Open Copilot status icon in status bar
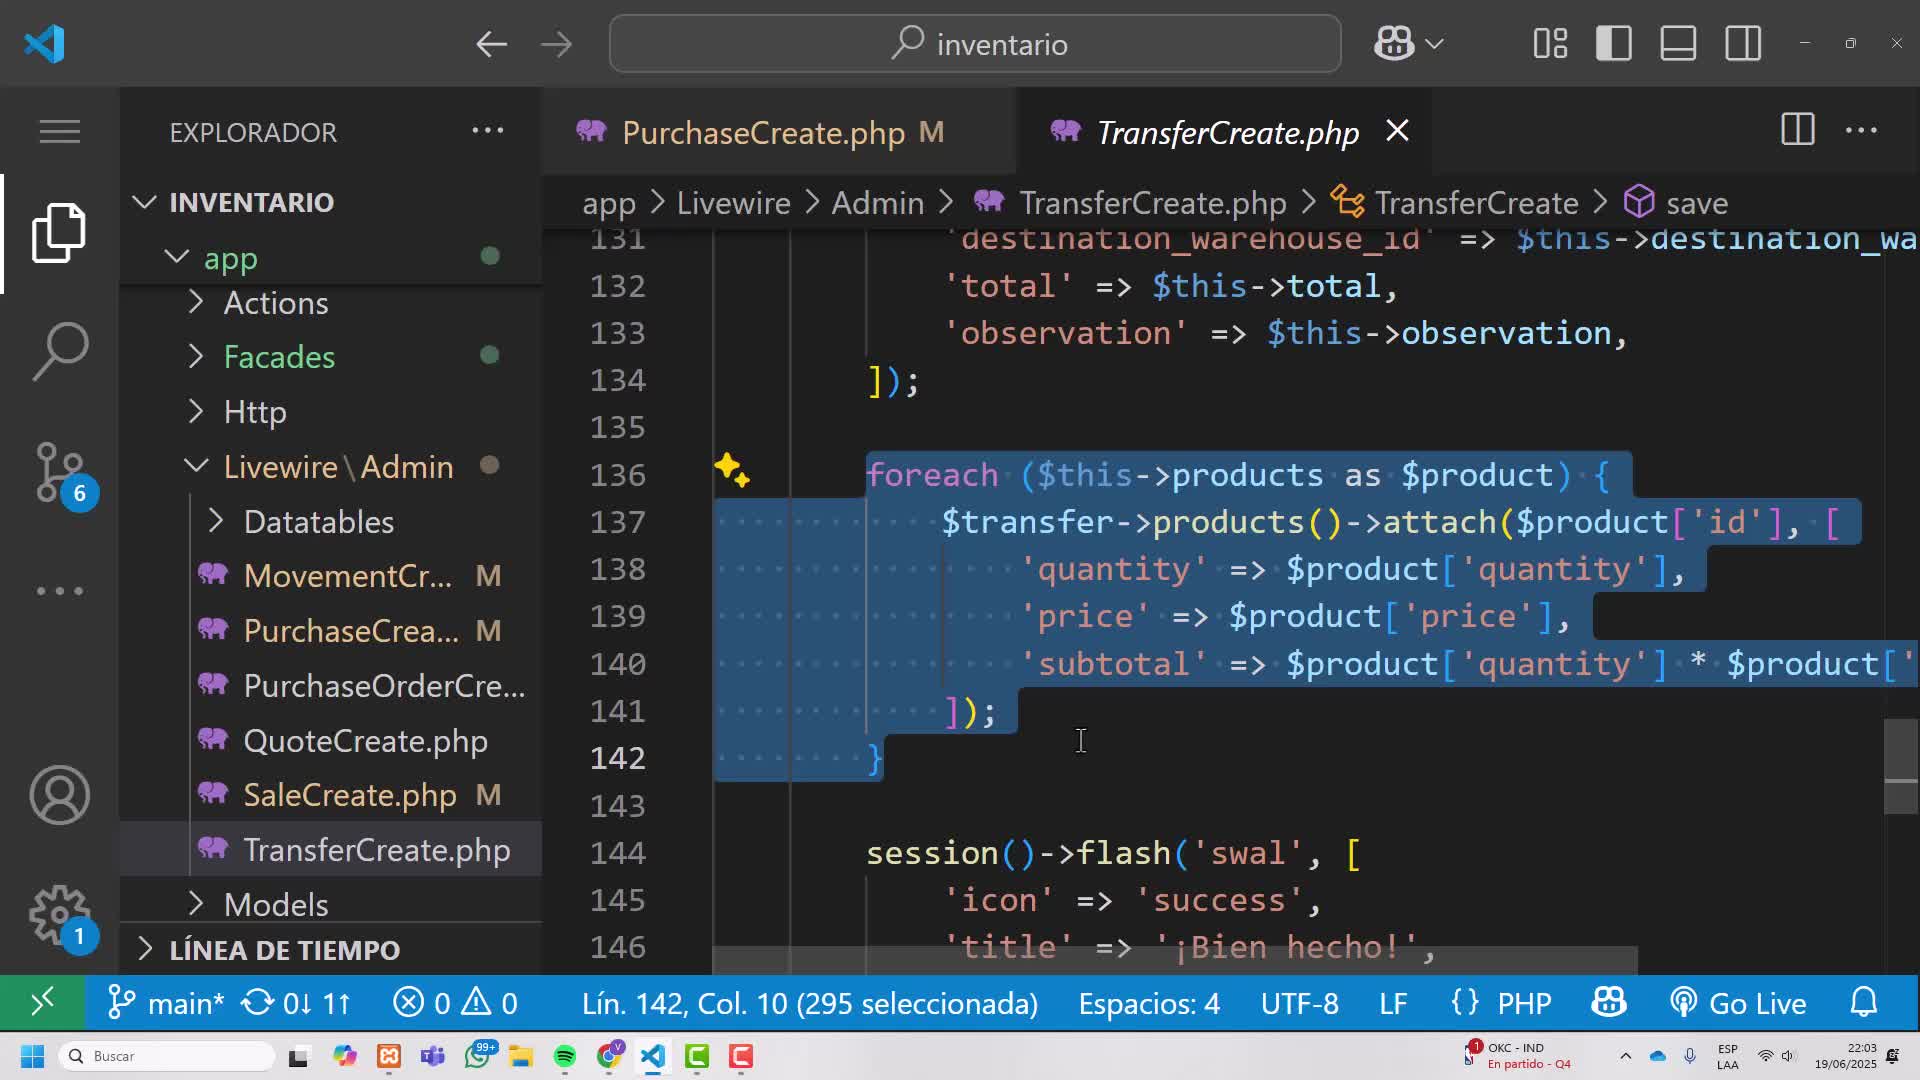The height and width of the screenshot is (1080, 1920). point(1609,1003)
